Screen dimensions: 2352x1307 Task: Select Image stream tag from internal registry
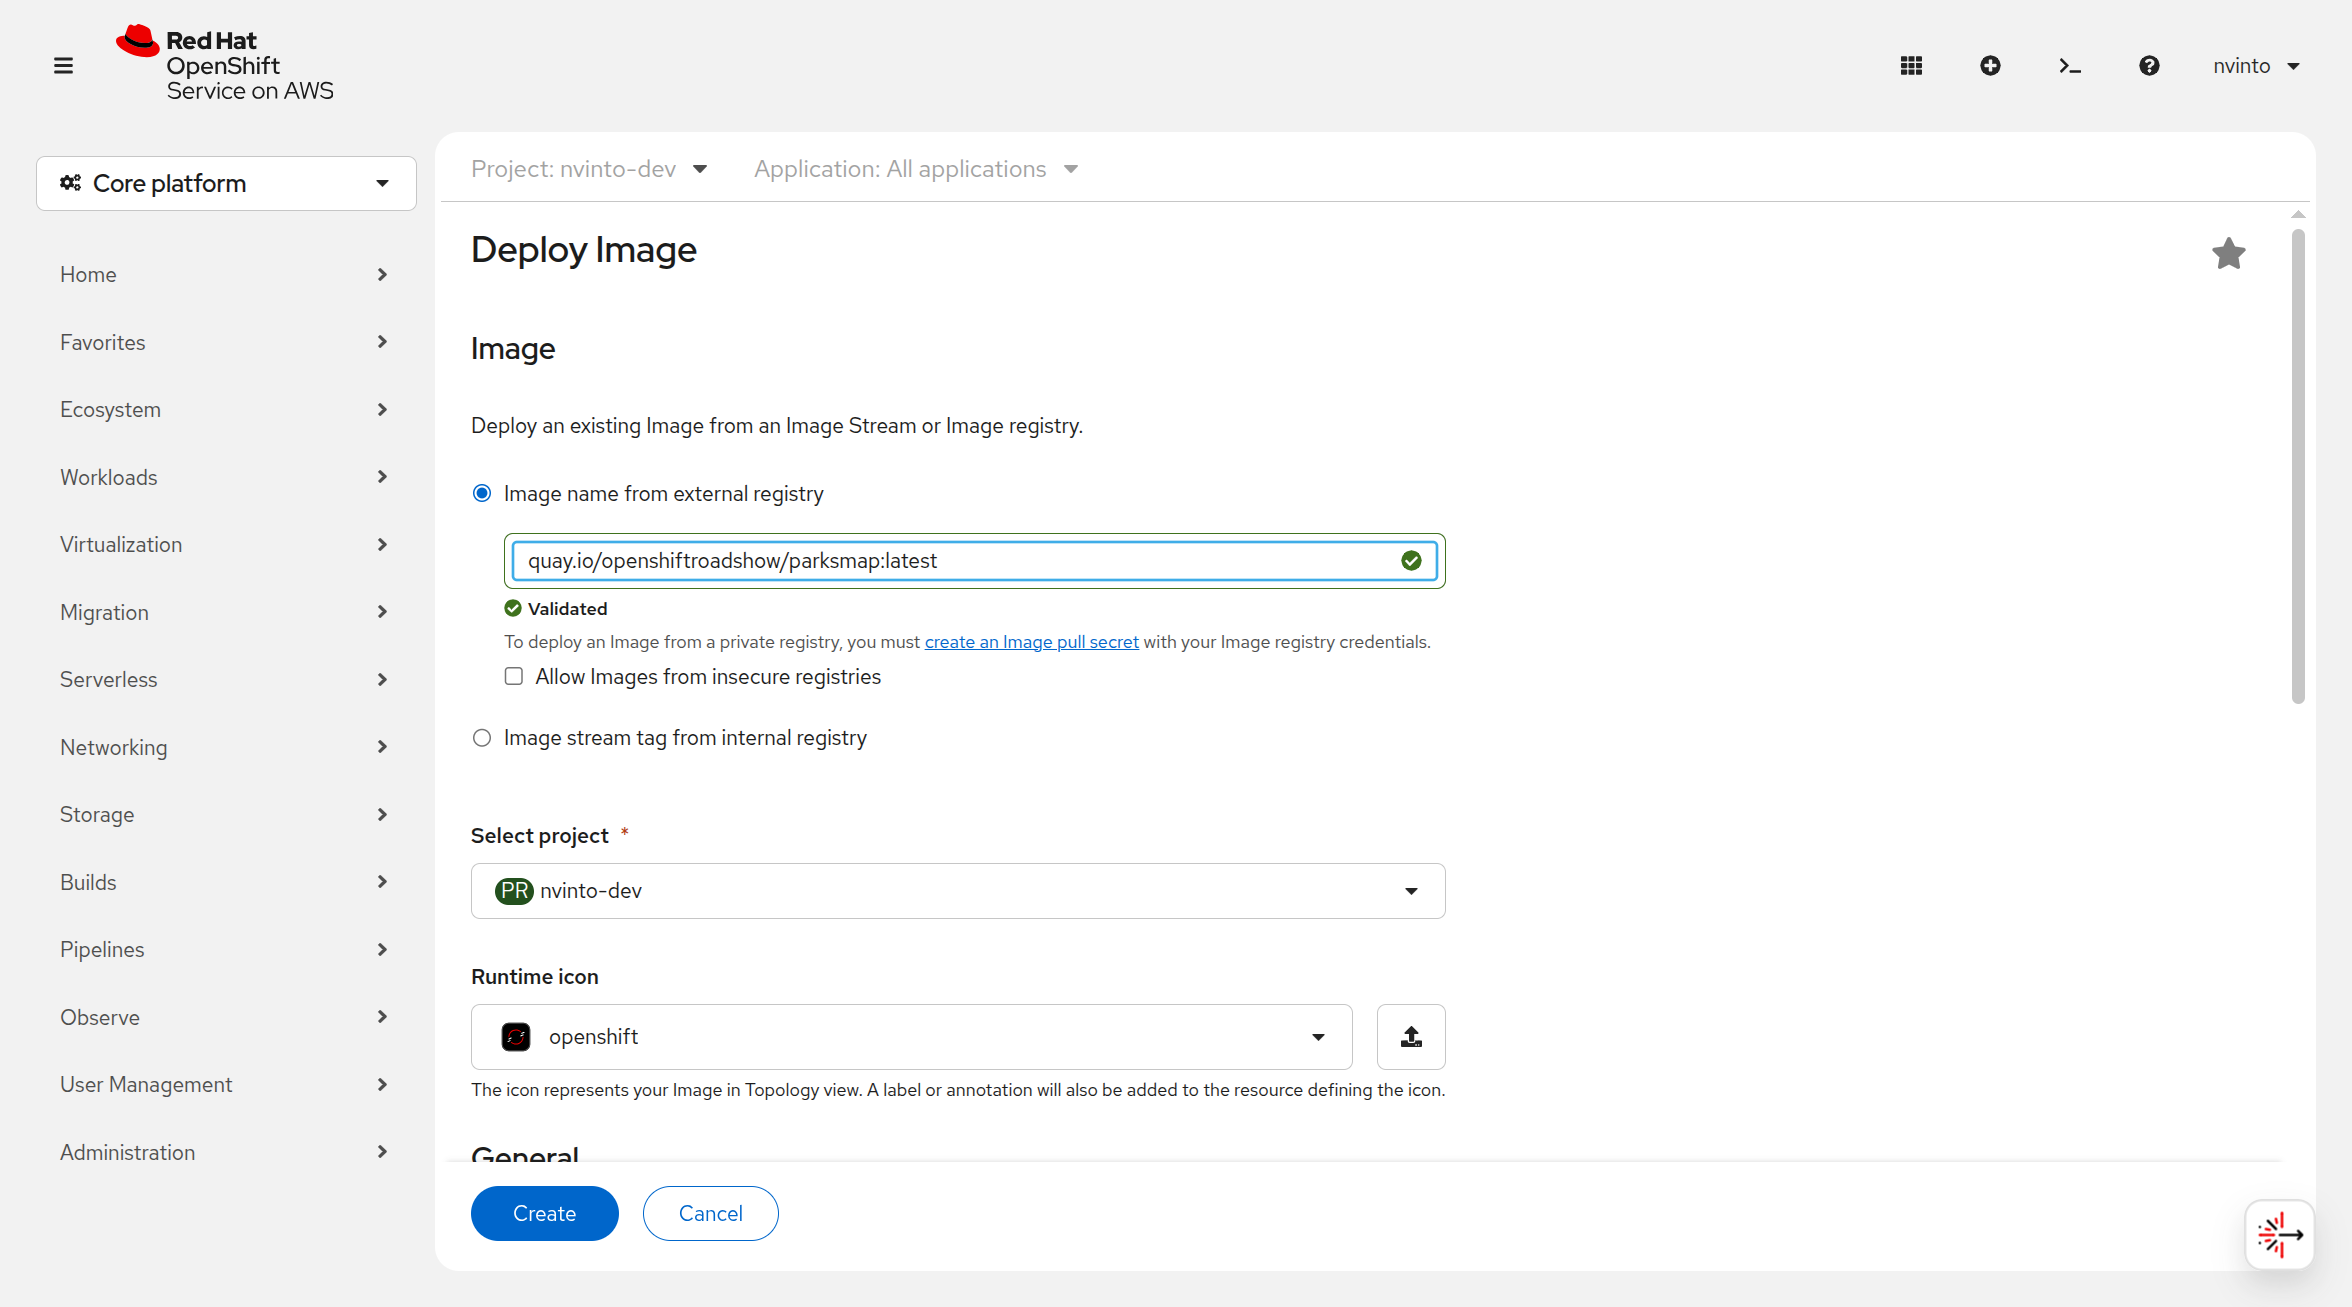(482, 738)
